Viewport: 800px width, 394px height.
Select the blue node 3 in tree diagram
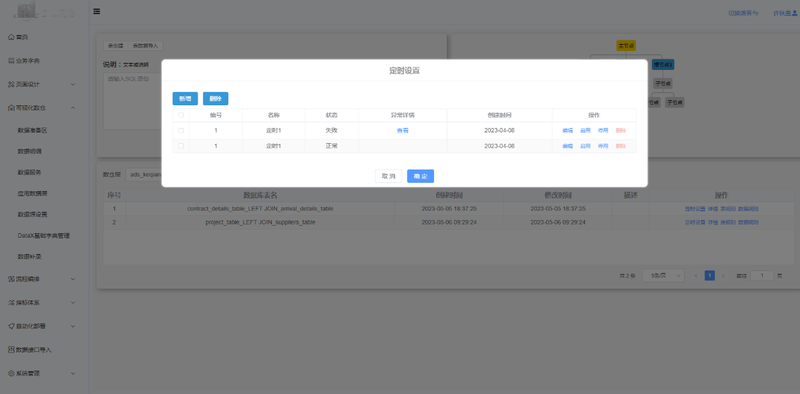tap(663, 65)
